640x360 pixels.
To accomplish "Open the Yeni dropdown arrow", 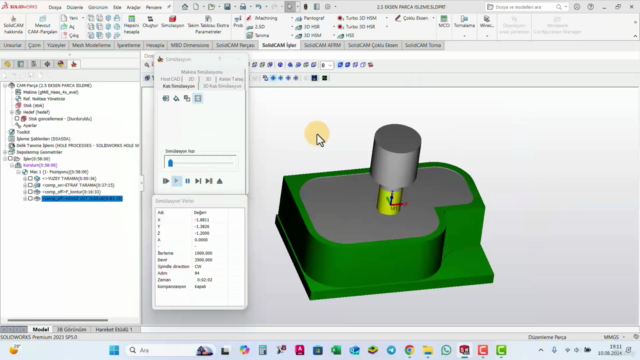I will click(x=82, y=18).
